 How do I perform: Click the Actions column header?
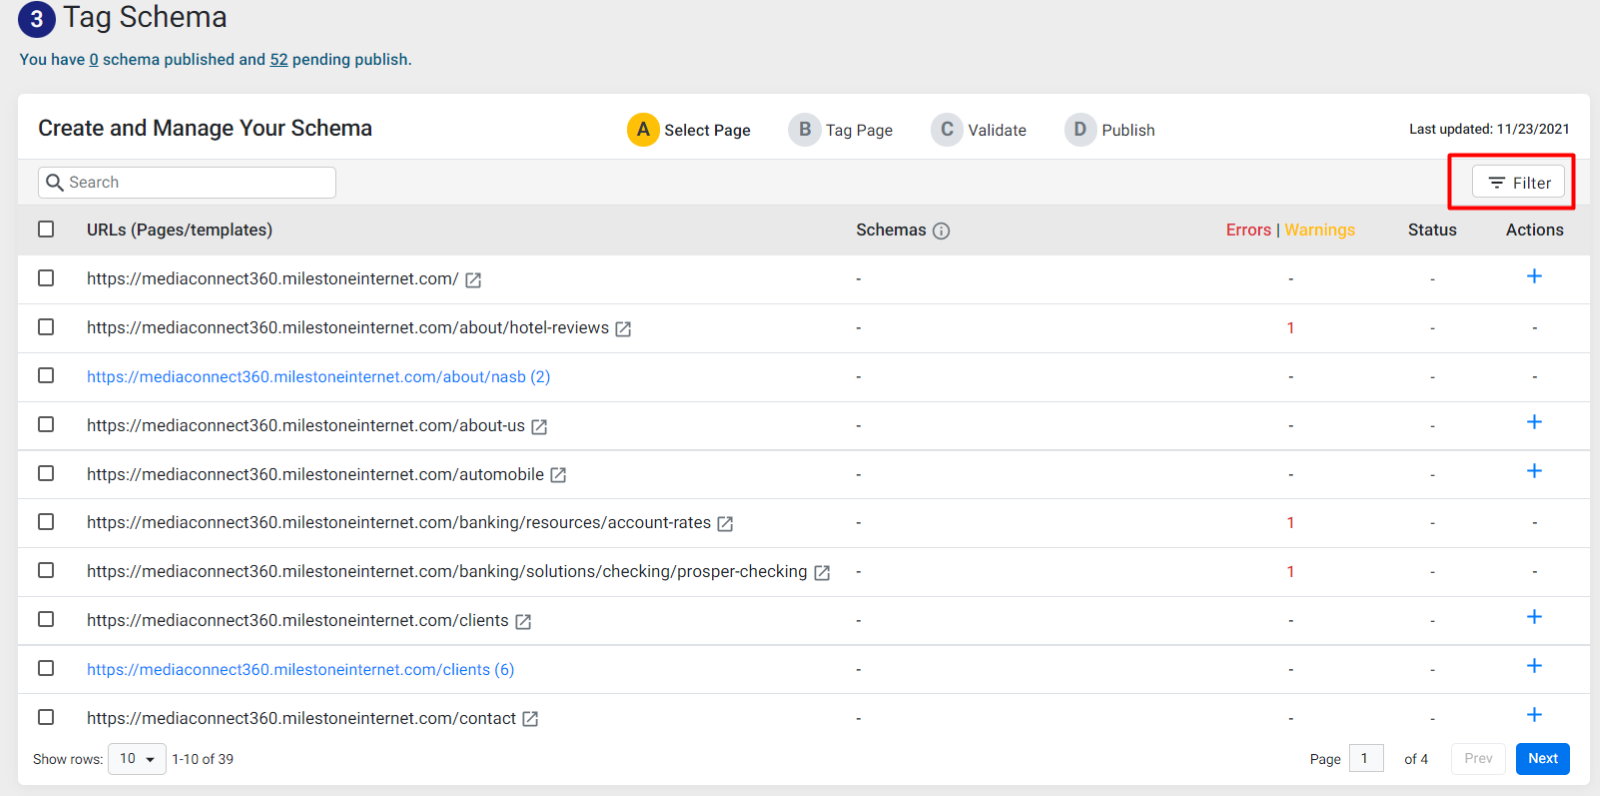pos(1534,230)
